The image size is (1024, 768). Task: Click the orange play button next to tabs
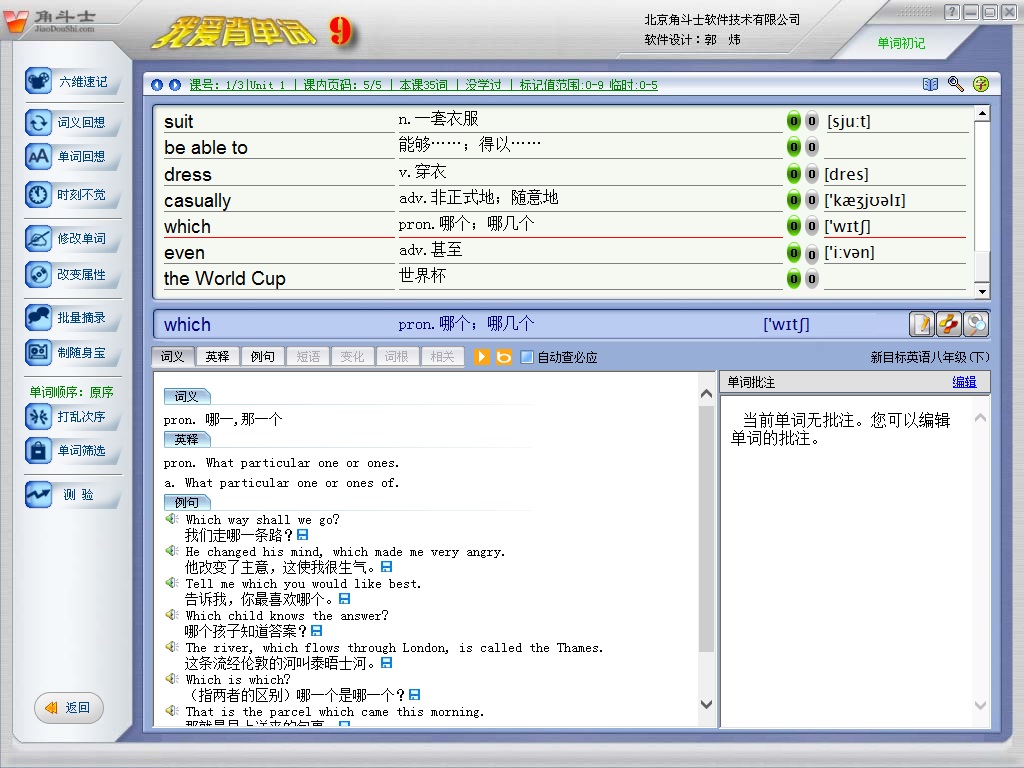tap(481, 357)
